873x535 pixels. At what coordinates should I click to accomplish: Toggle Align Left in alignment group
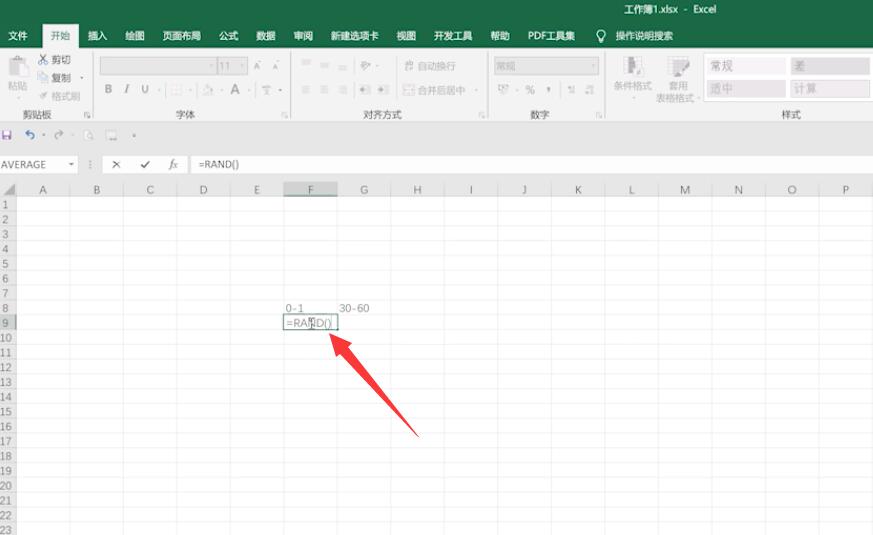(x=306, y=89)
